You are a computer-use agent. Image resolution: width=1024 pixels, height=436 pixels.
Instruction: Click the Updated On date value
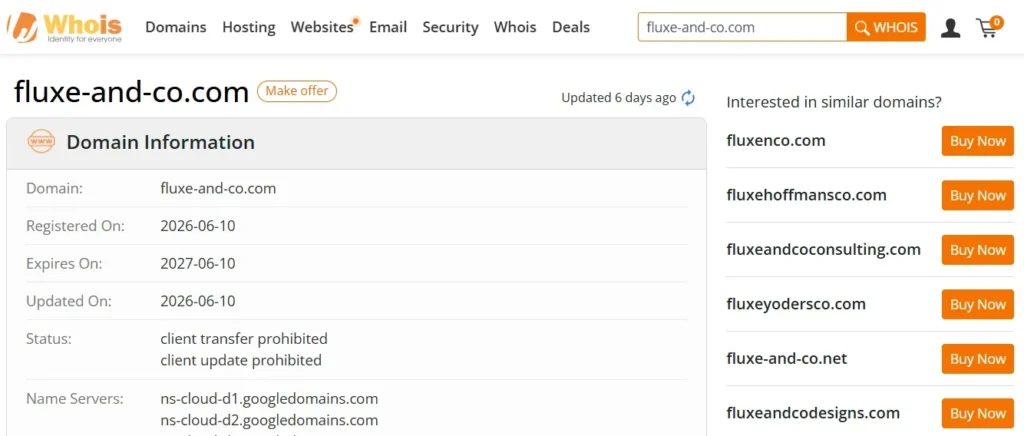[198, 302]
